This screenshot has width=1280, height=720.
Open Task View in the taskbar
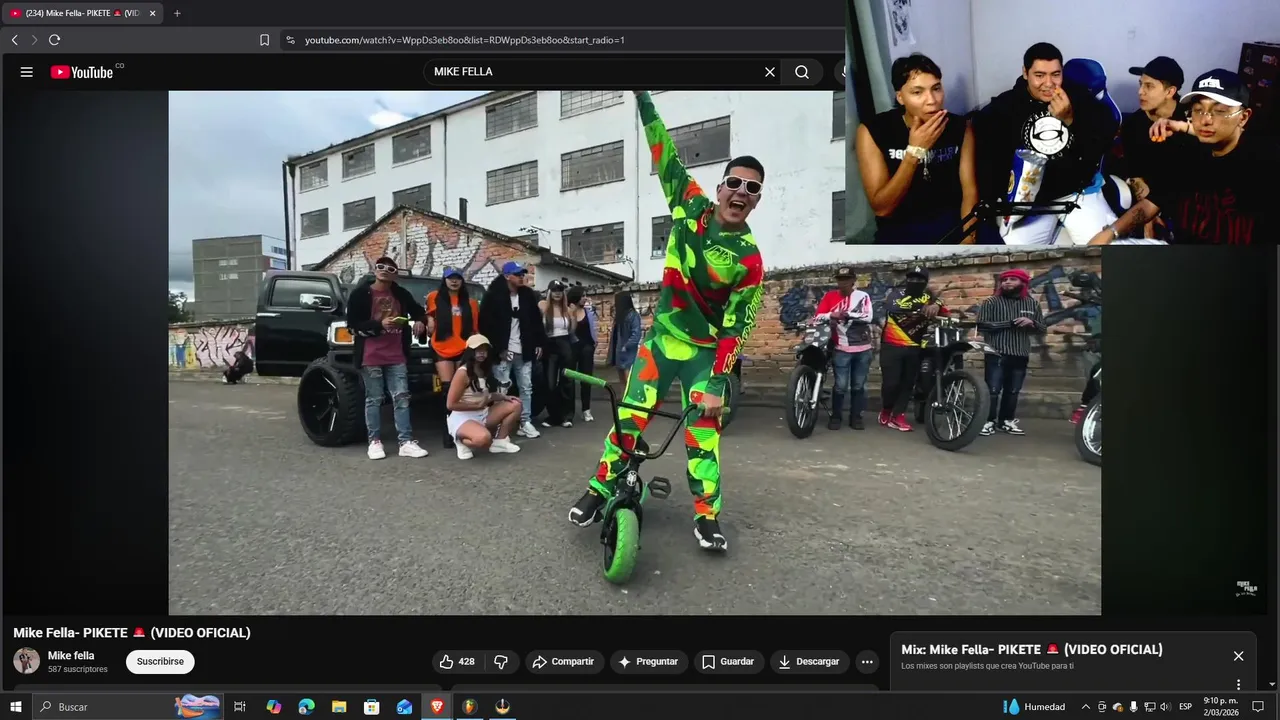pos(240,707)
